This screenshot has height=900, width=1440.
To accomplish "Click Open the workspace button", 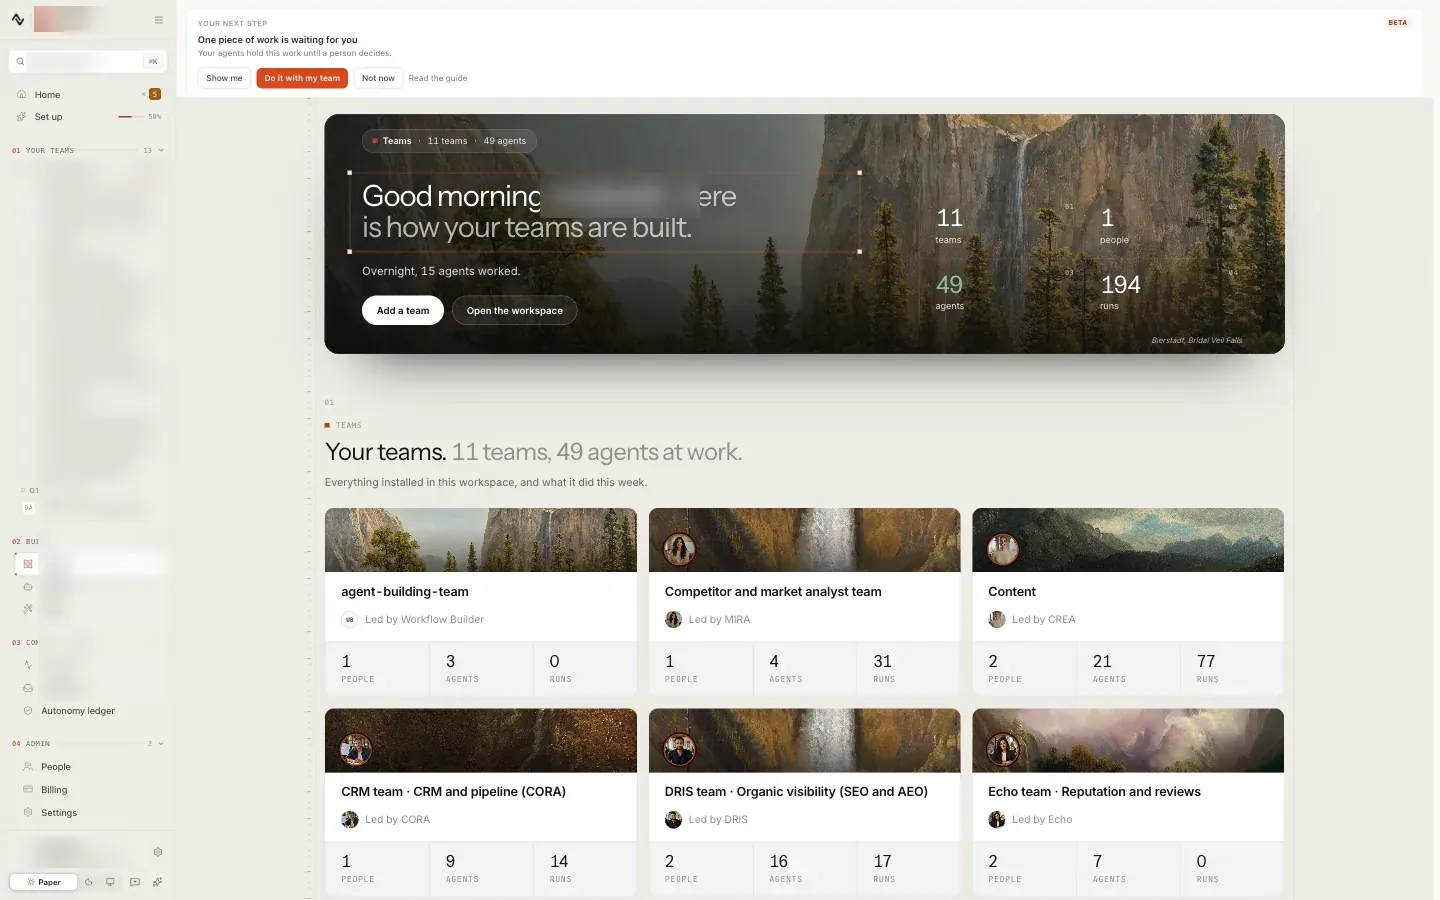I will coord(515,311).
